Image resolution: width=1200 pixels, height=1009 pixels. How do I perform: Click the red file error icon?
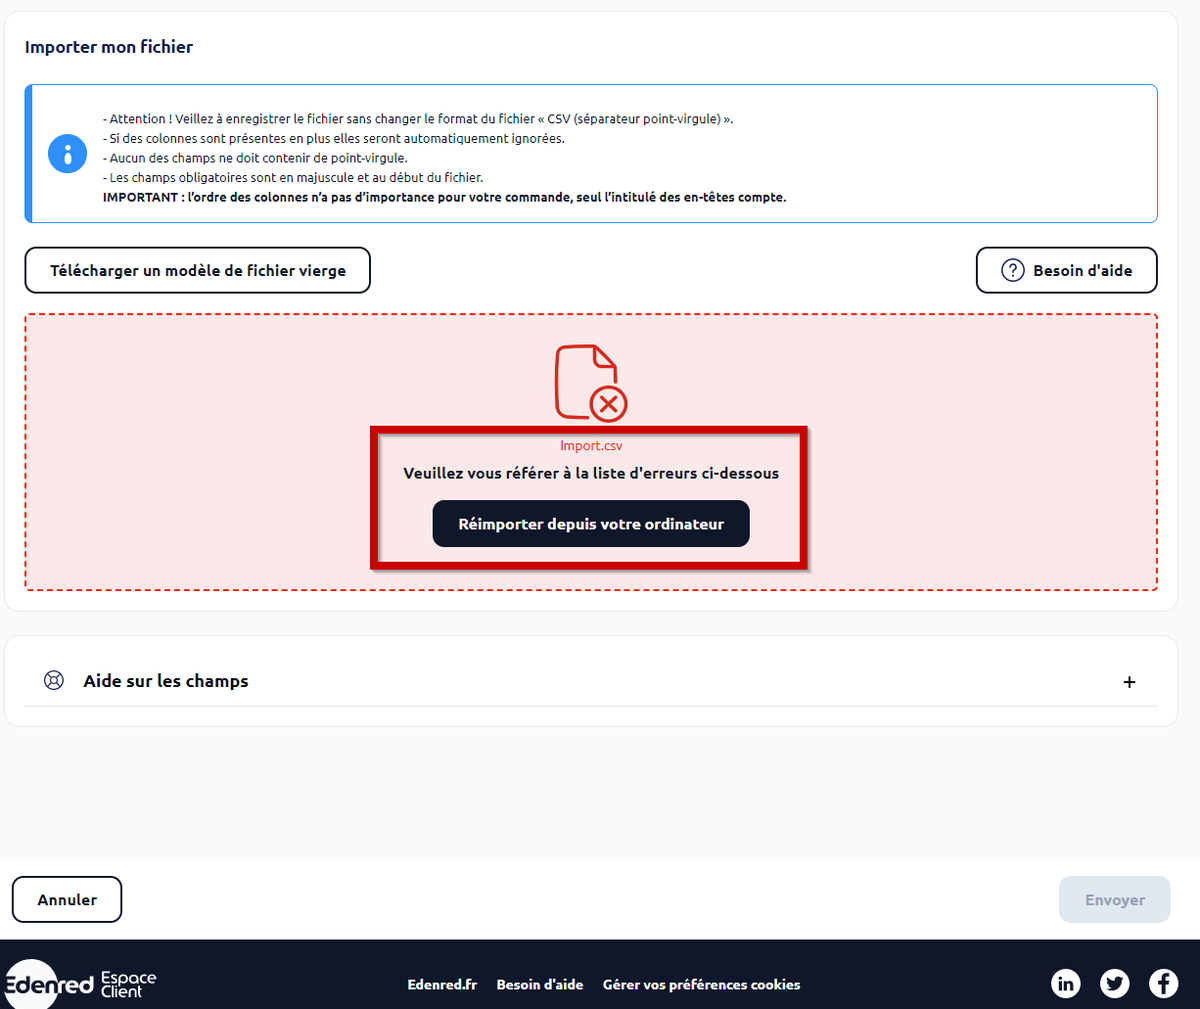590,383
